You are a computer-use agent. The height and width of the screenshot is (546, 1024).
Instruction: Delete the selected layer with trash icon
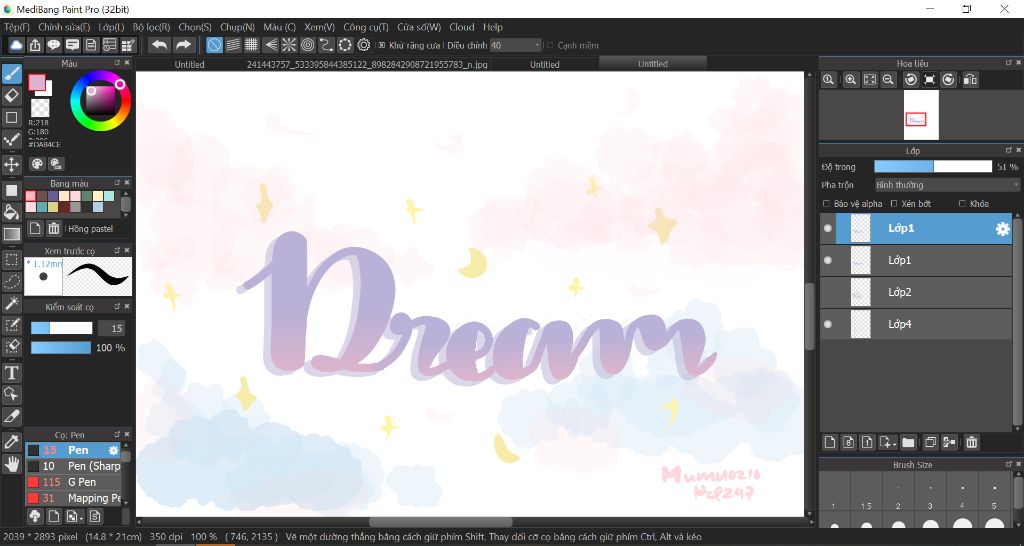tap(972, 442)
